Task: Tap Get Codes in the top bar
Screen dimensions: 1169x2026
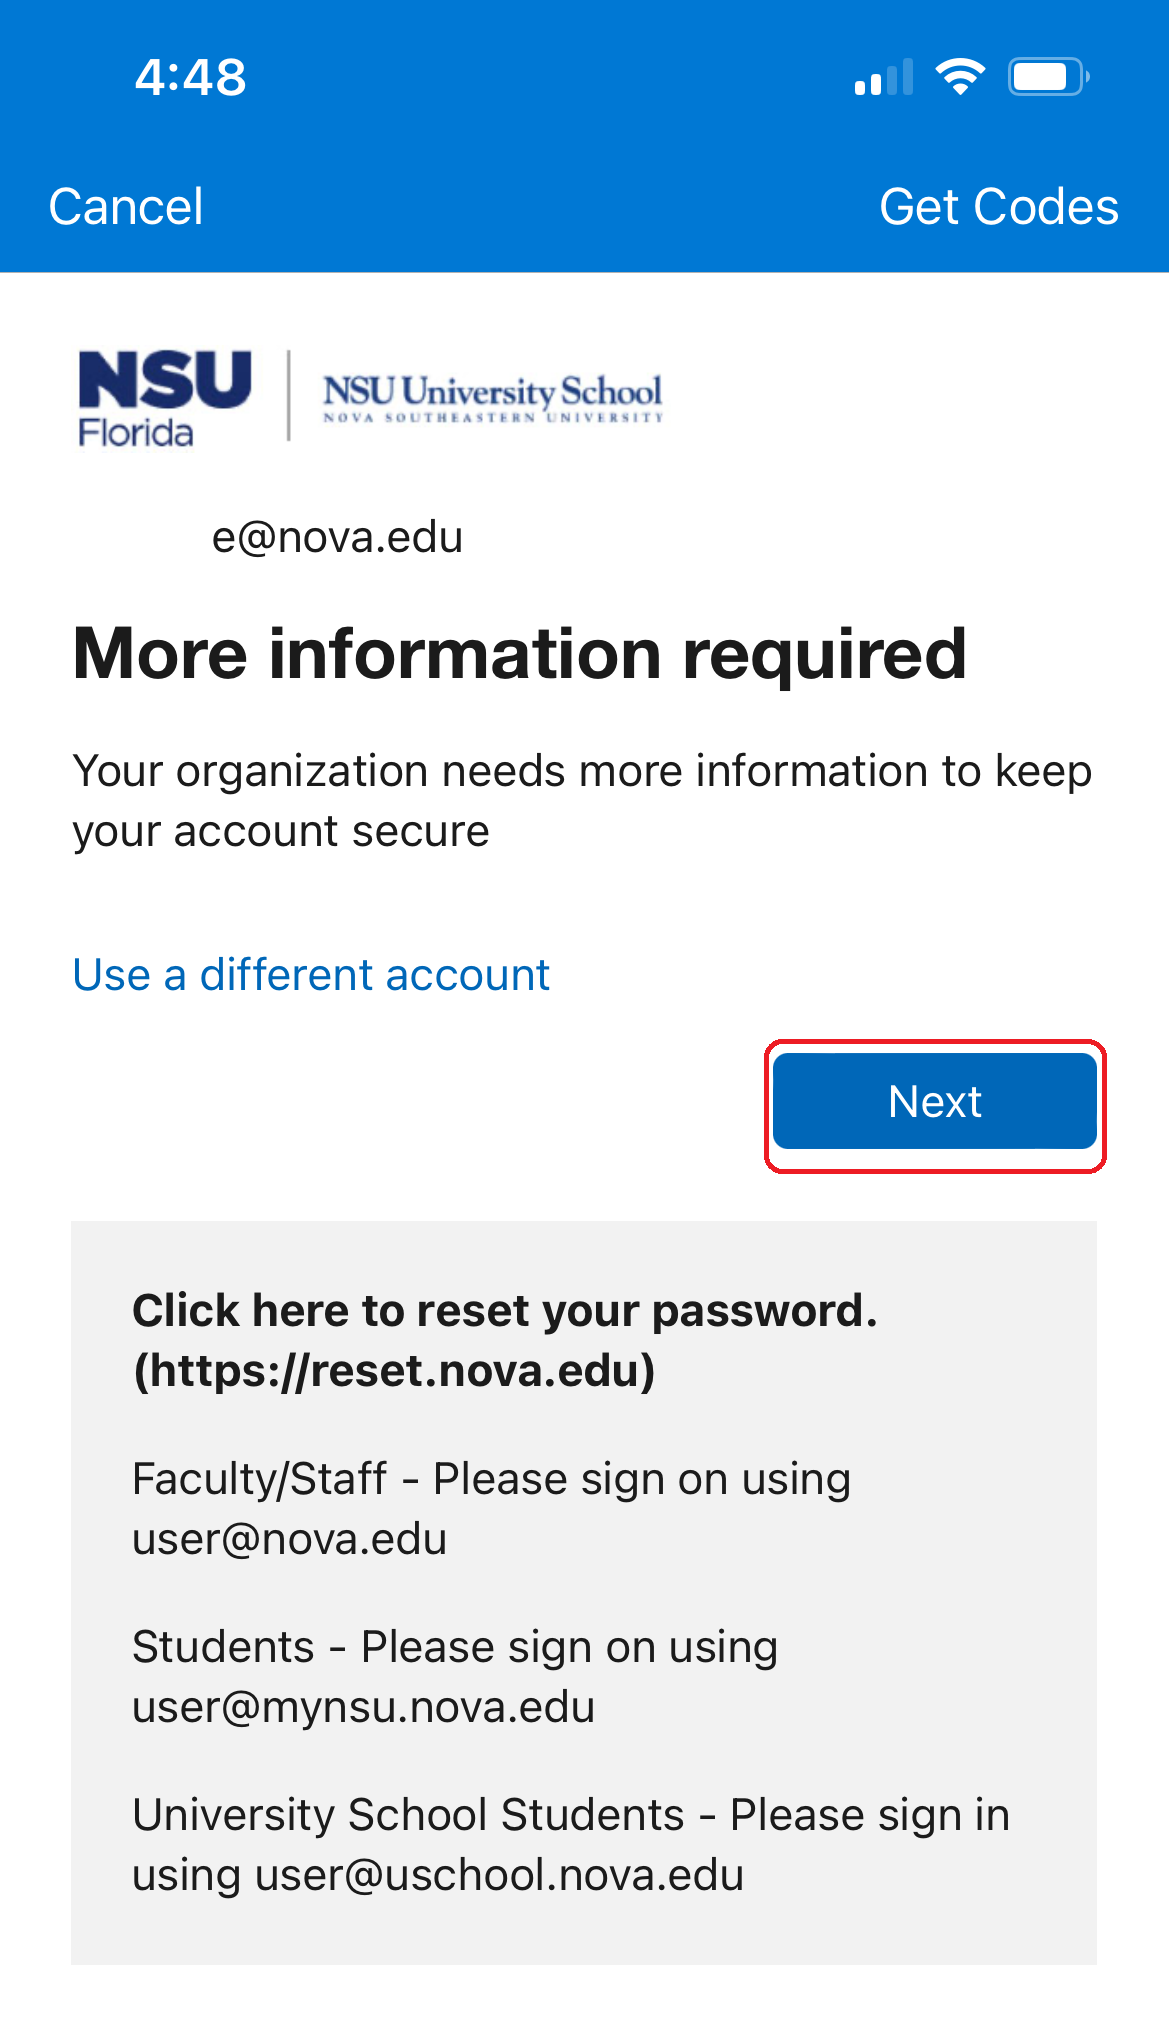Action: coord(998,207)
